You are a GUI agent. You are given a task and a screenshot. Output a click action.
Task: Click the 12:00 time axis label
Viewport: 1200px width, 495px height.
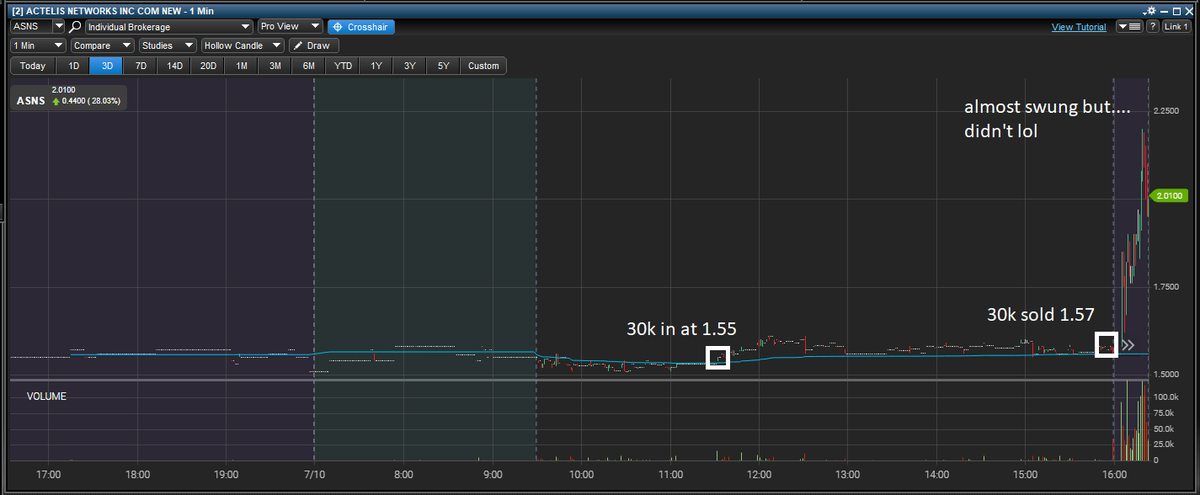coord(759,474)
